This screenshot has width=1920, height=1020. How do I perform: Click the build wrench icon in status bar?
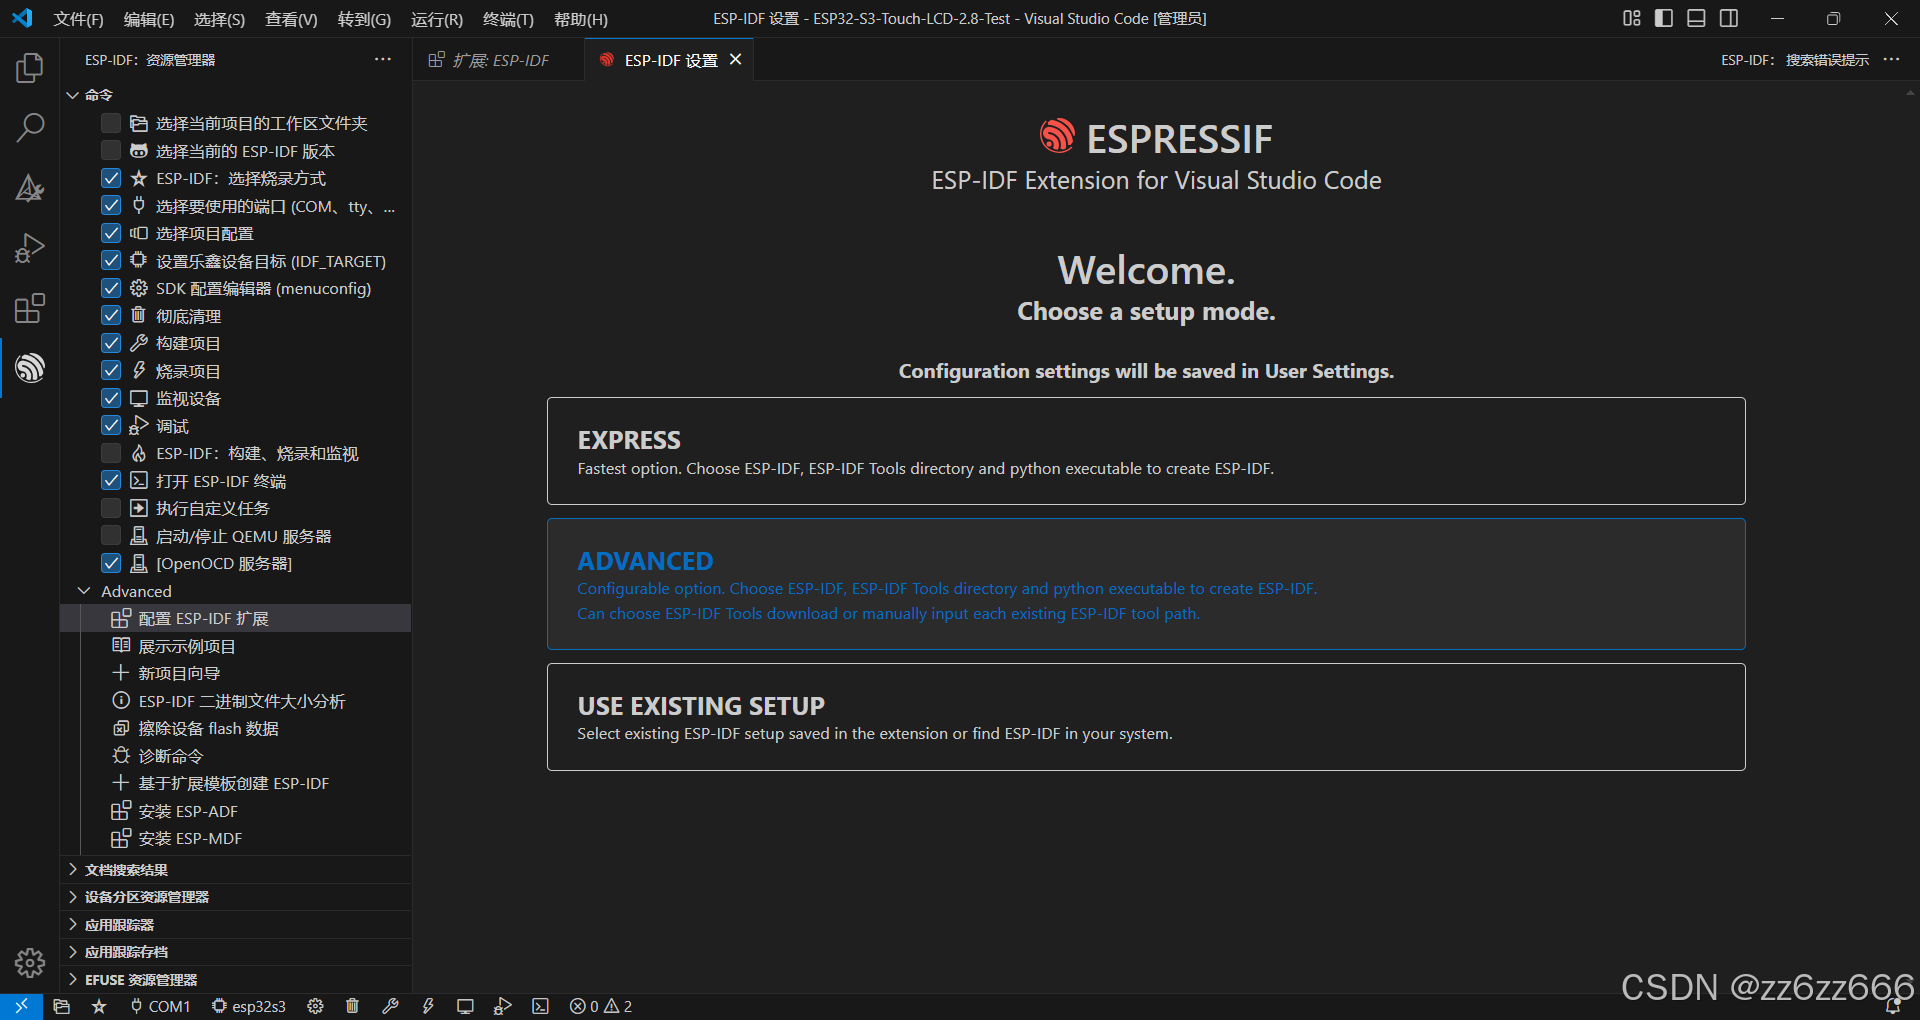point(390,1006)
